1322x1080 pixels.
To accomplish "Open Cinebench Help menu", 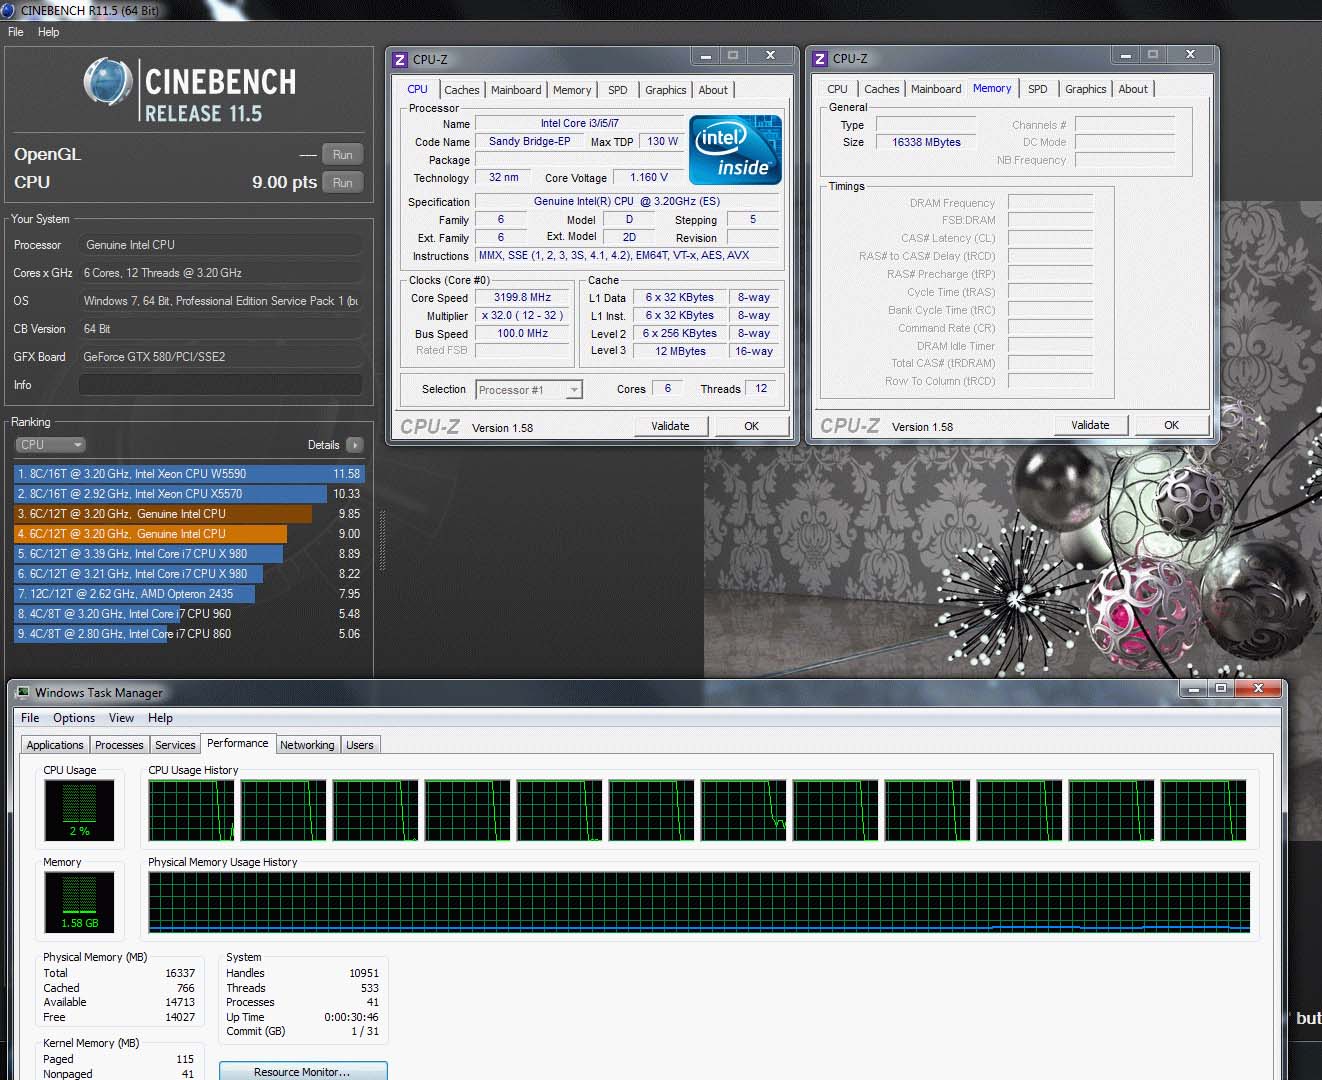I will pyautogui.click(x=49, y=32).
